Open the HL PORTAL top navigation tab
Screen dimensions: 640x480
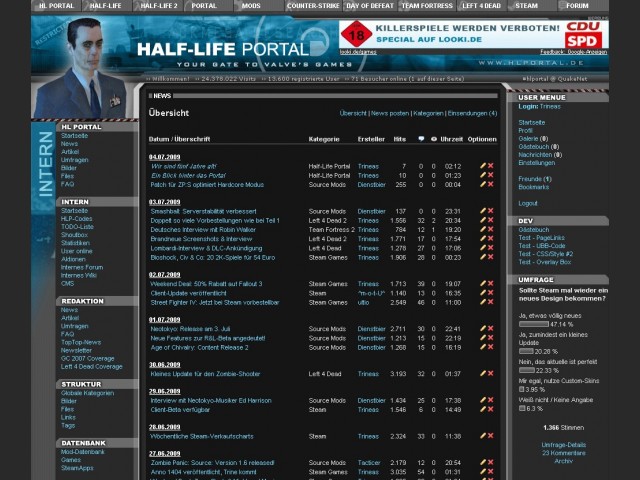tap(56, 6)
